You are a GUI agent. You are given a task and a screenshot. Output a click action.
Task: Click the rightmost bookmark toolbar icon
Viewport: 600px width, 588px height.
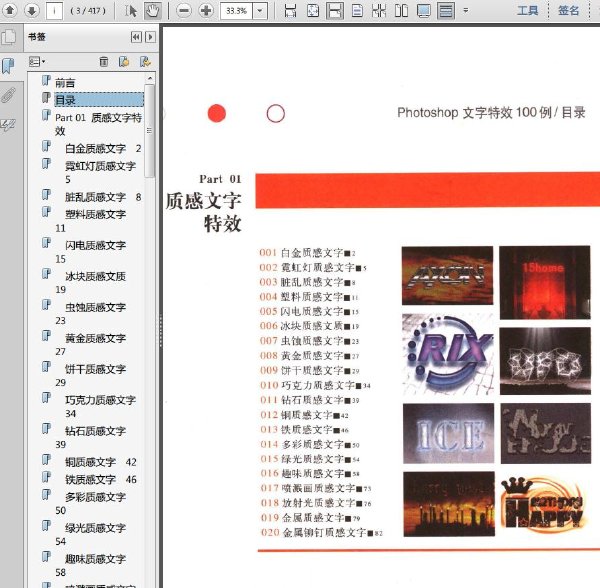(145, 62)
